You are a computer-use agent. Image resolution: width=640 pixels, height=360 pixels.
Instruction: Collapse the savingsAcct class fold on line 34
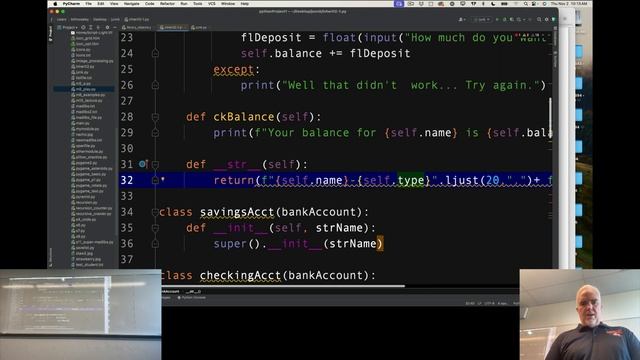(155, 212)
